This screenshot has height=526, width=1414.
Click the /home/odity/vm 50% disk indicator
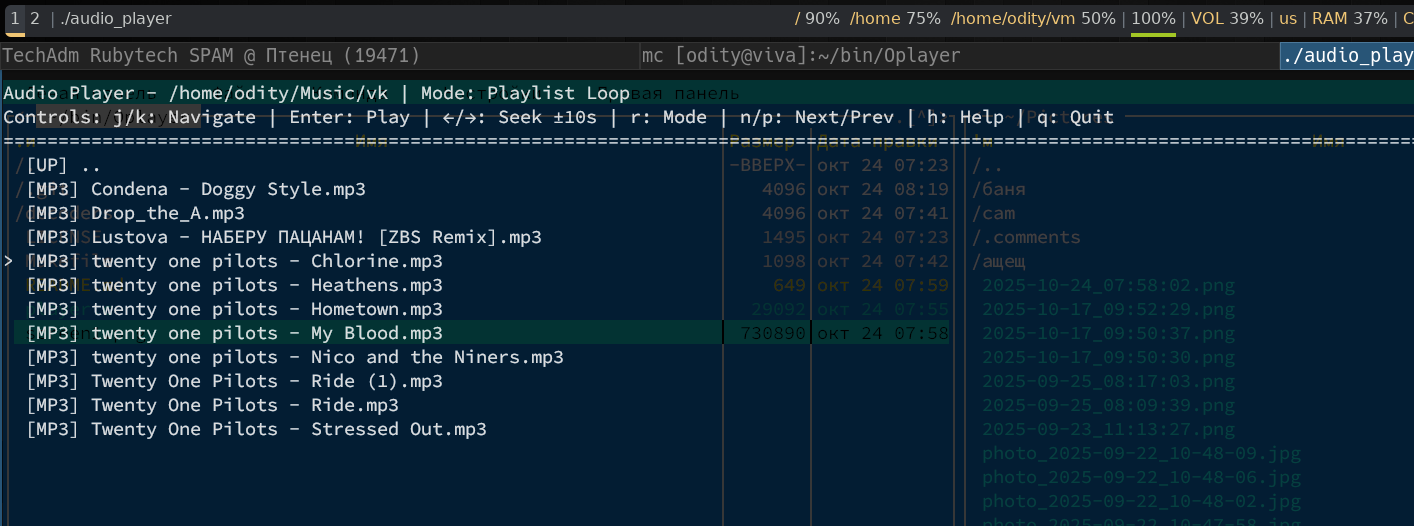click(x=1033, y=18)
